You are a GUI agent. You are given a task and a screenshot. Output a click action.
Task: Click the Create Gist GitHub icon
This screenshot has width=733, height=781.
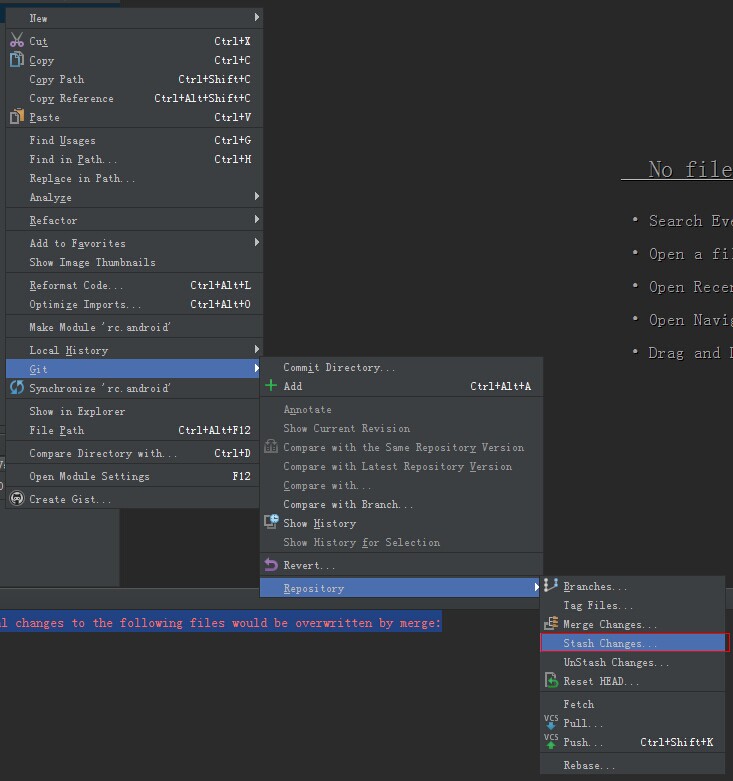[x=16, y=498]
